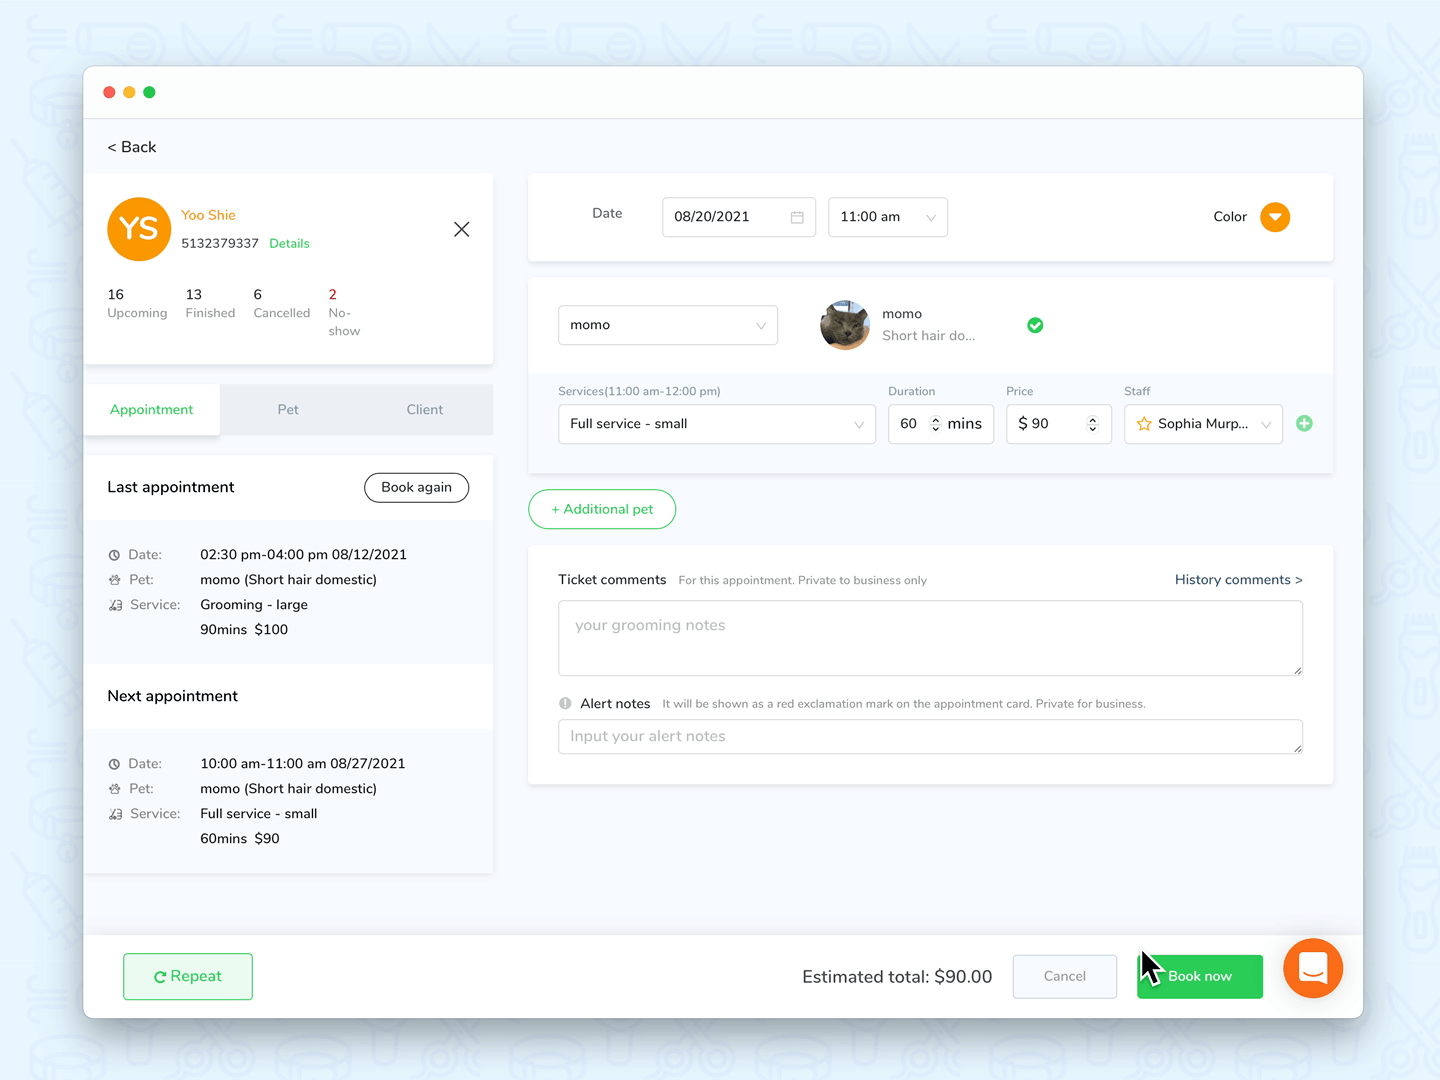Click the alert notes input field
The height and width of the screenshot is (1080, 1440).
(x=930, y=737)
